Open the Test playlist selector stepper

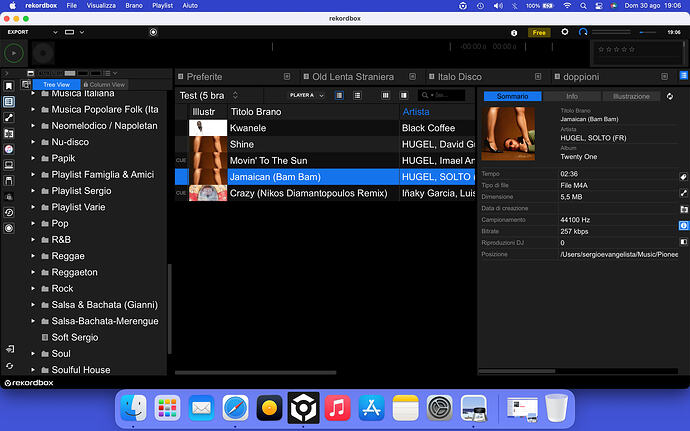coord(235,95)
